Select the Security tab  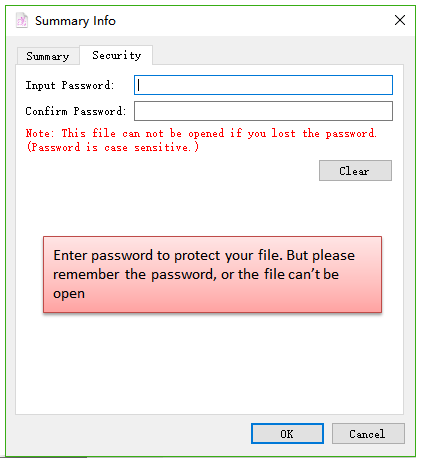pos(116,55)
